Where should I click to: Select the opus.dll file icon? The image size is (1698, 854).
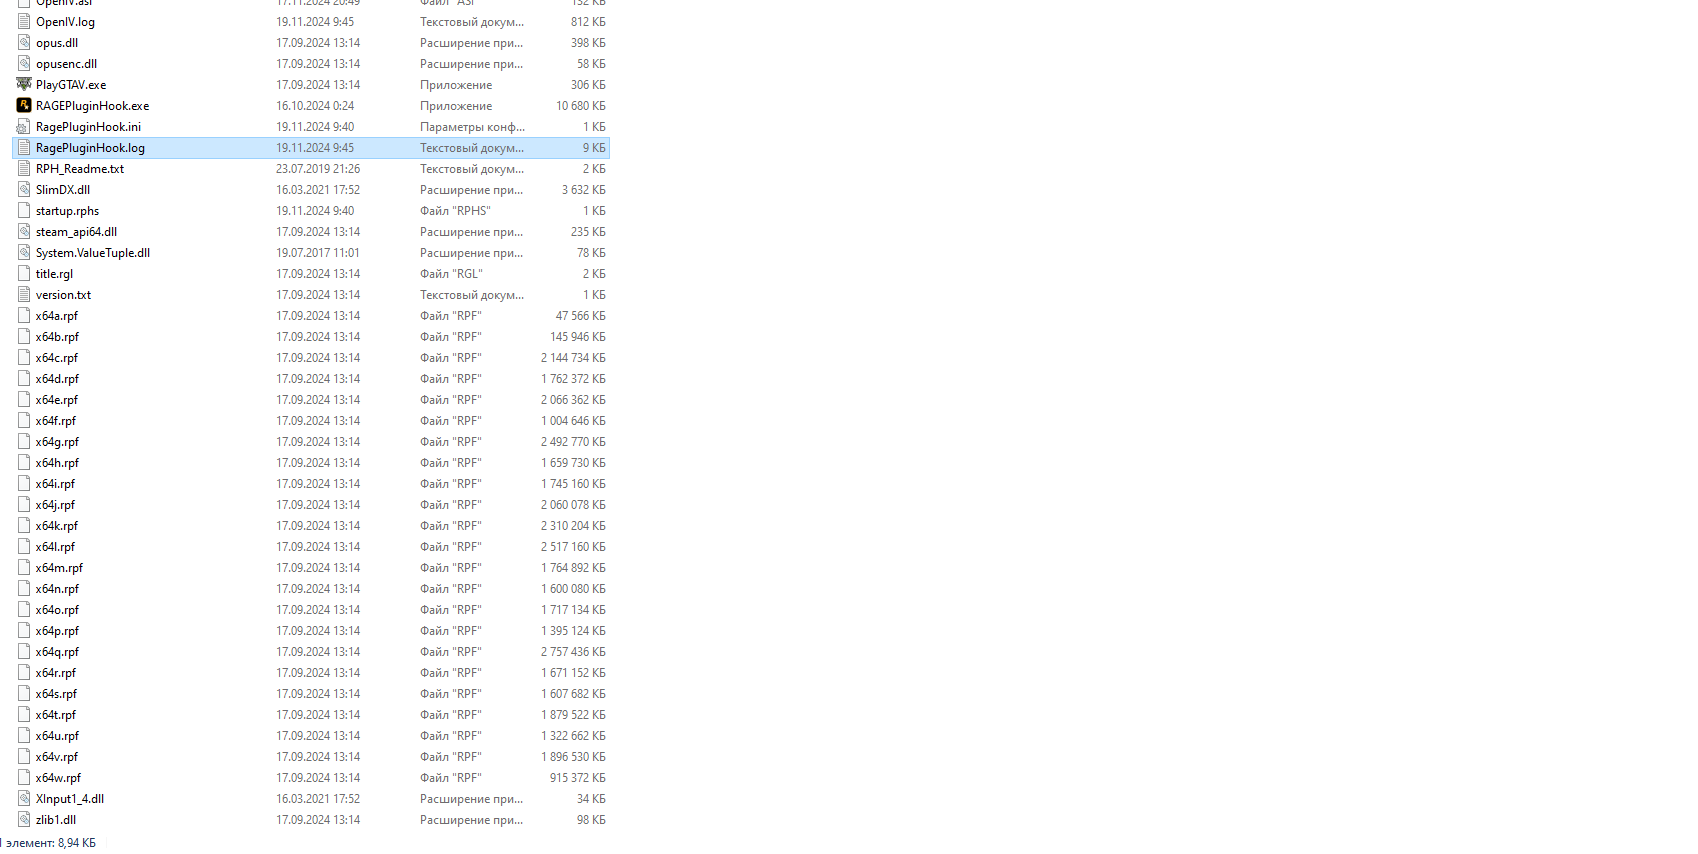(24, 42)
